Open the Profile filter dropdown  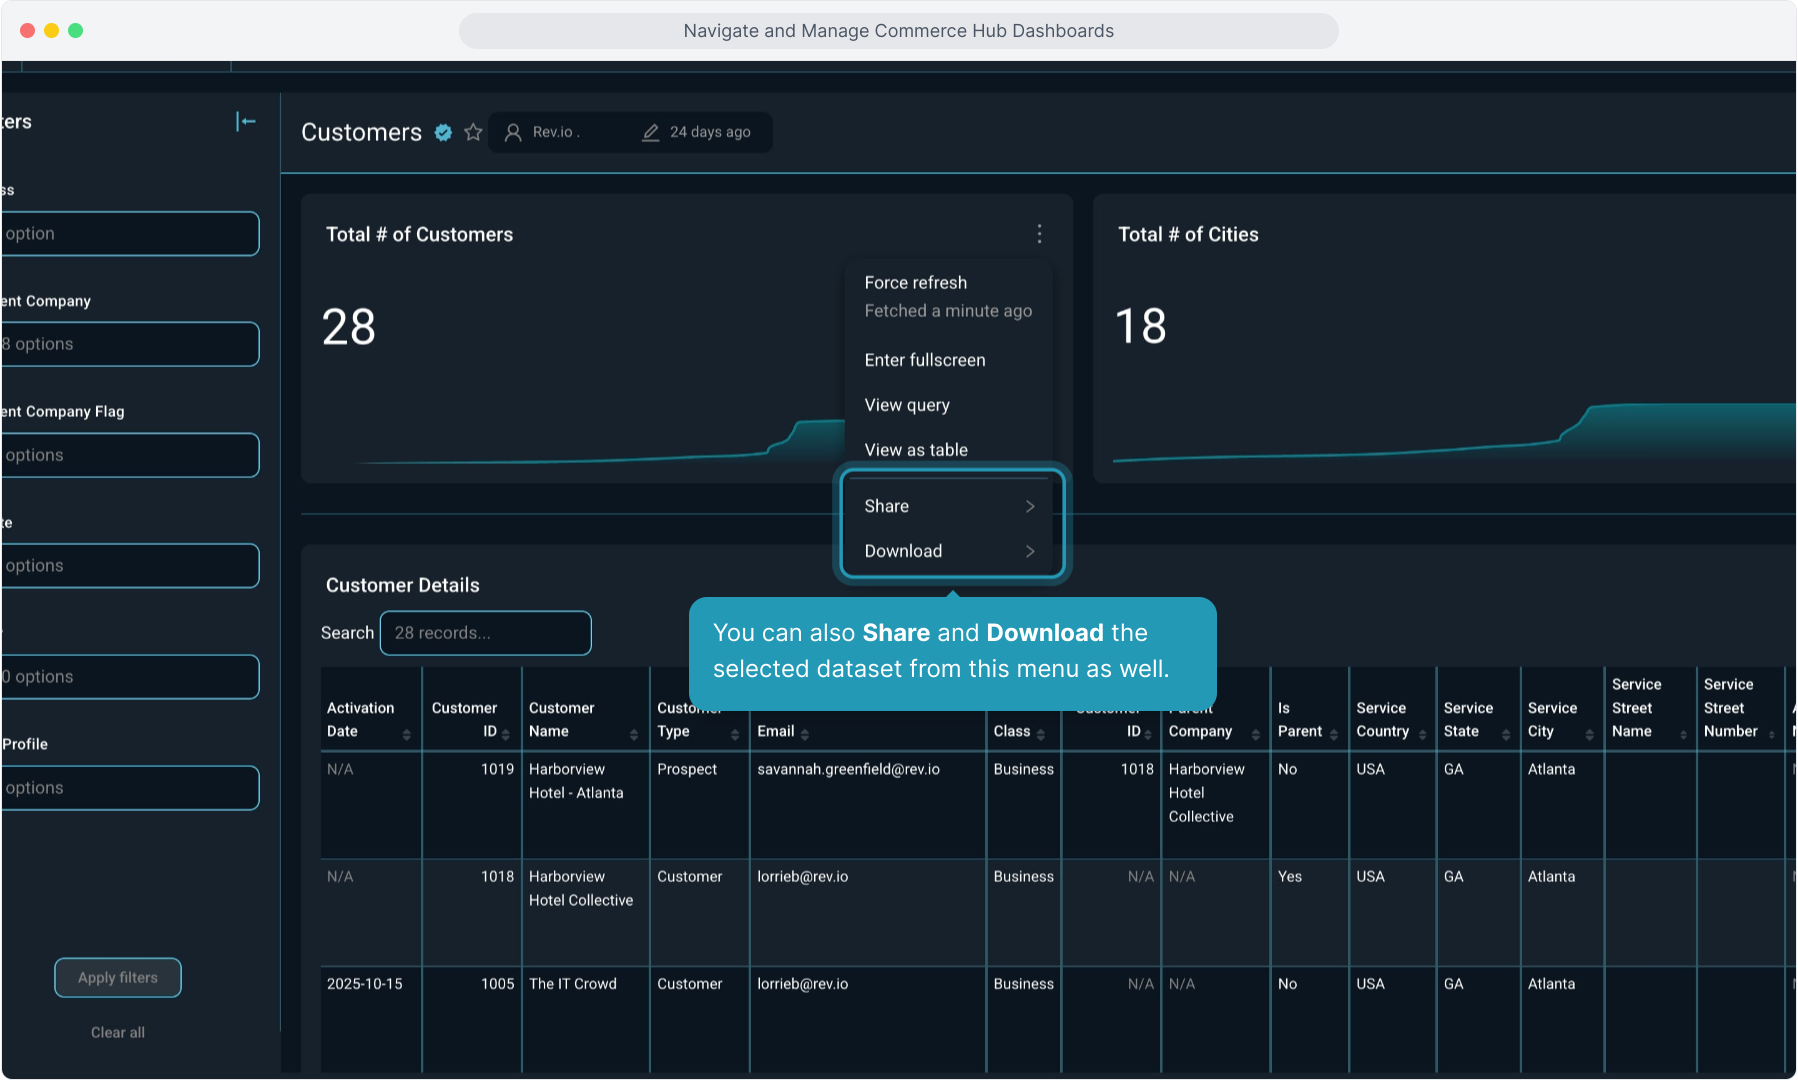click(130, 788)
